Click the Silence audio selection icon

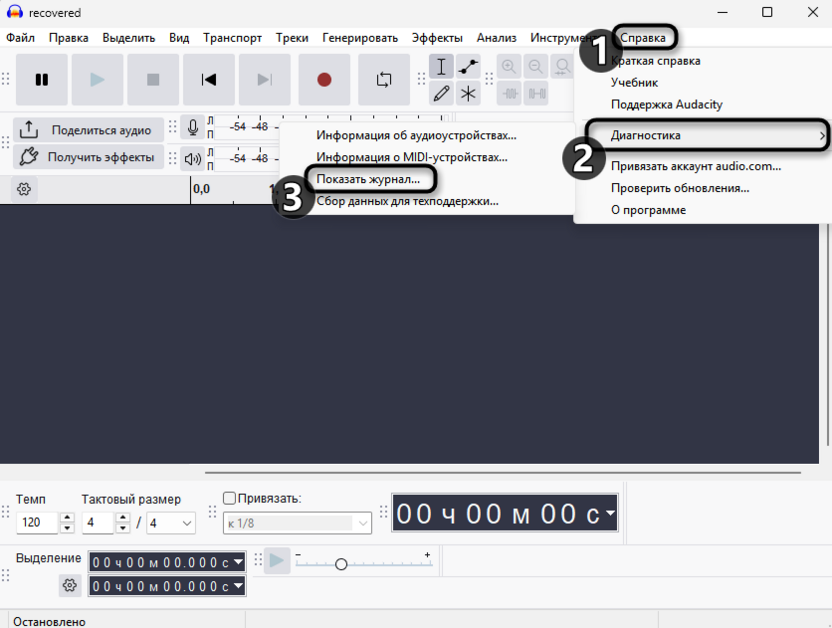(536, 94)
